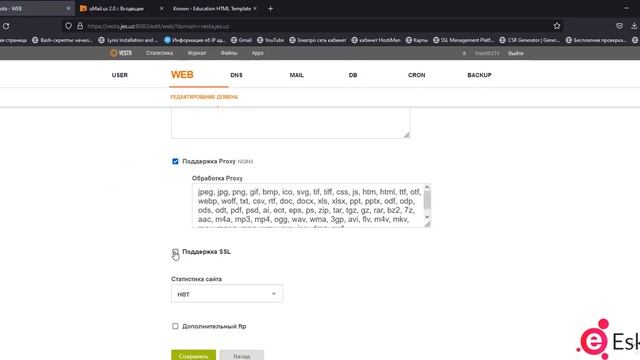The height and width of the screenshot is (360, 640).
Task: Click the gray Назад button
Action: pyautogui.click(x=242, y=355)
